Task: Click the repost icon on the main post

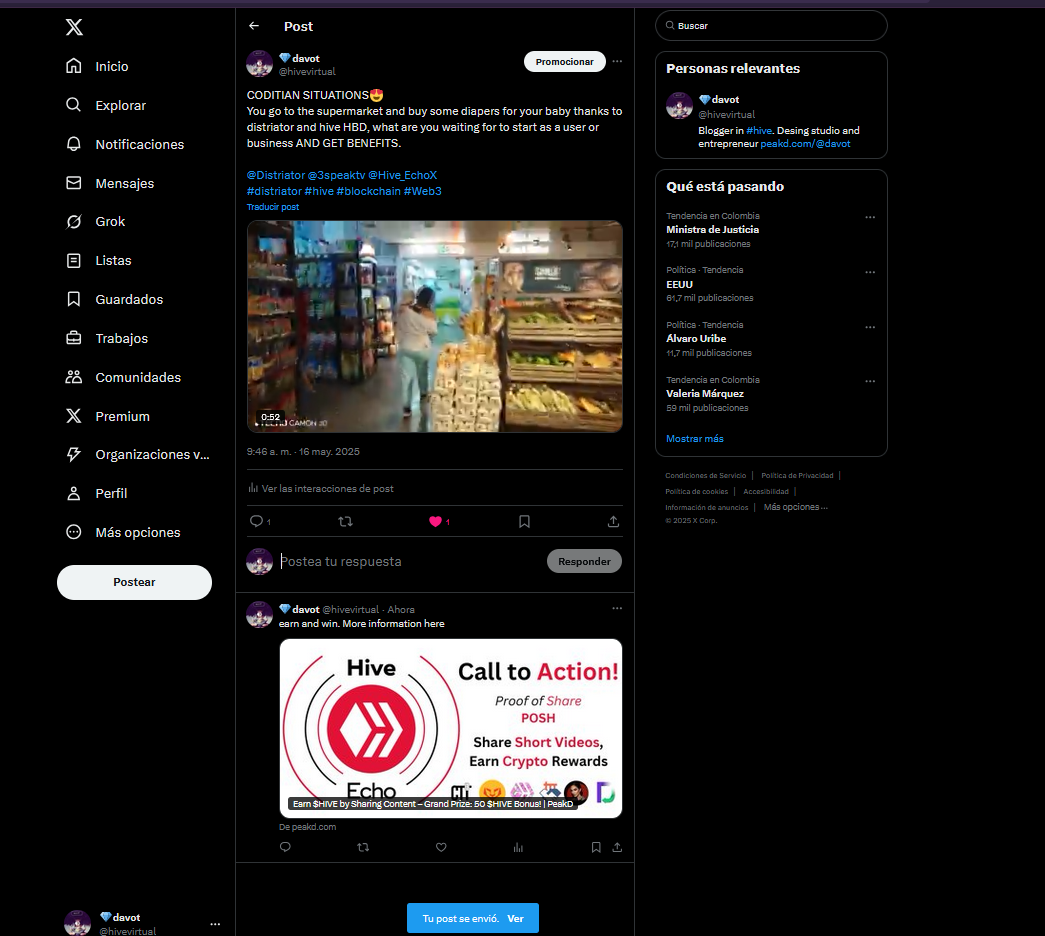Action: pyautogui.click(x=345, y=521)
